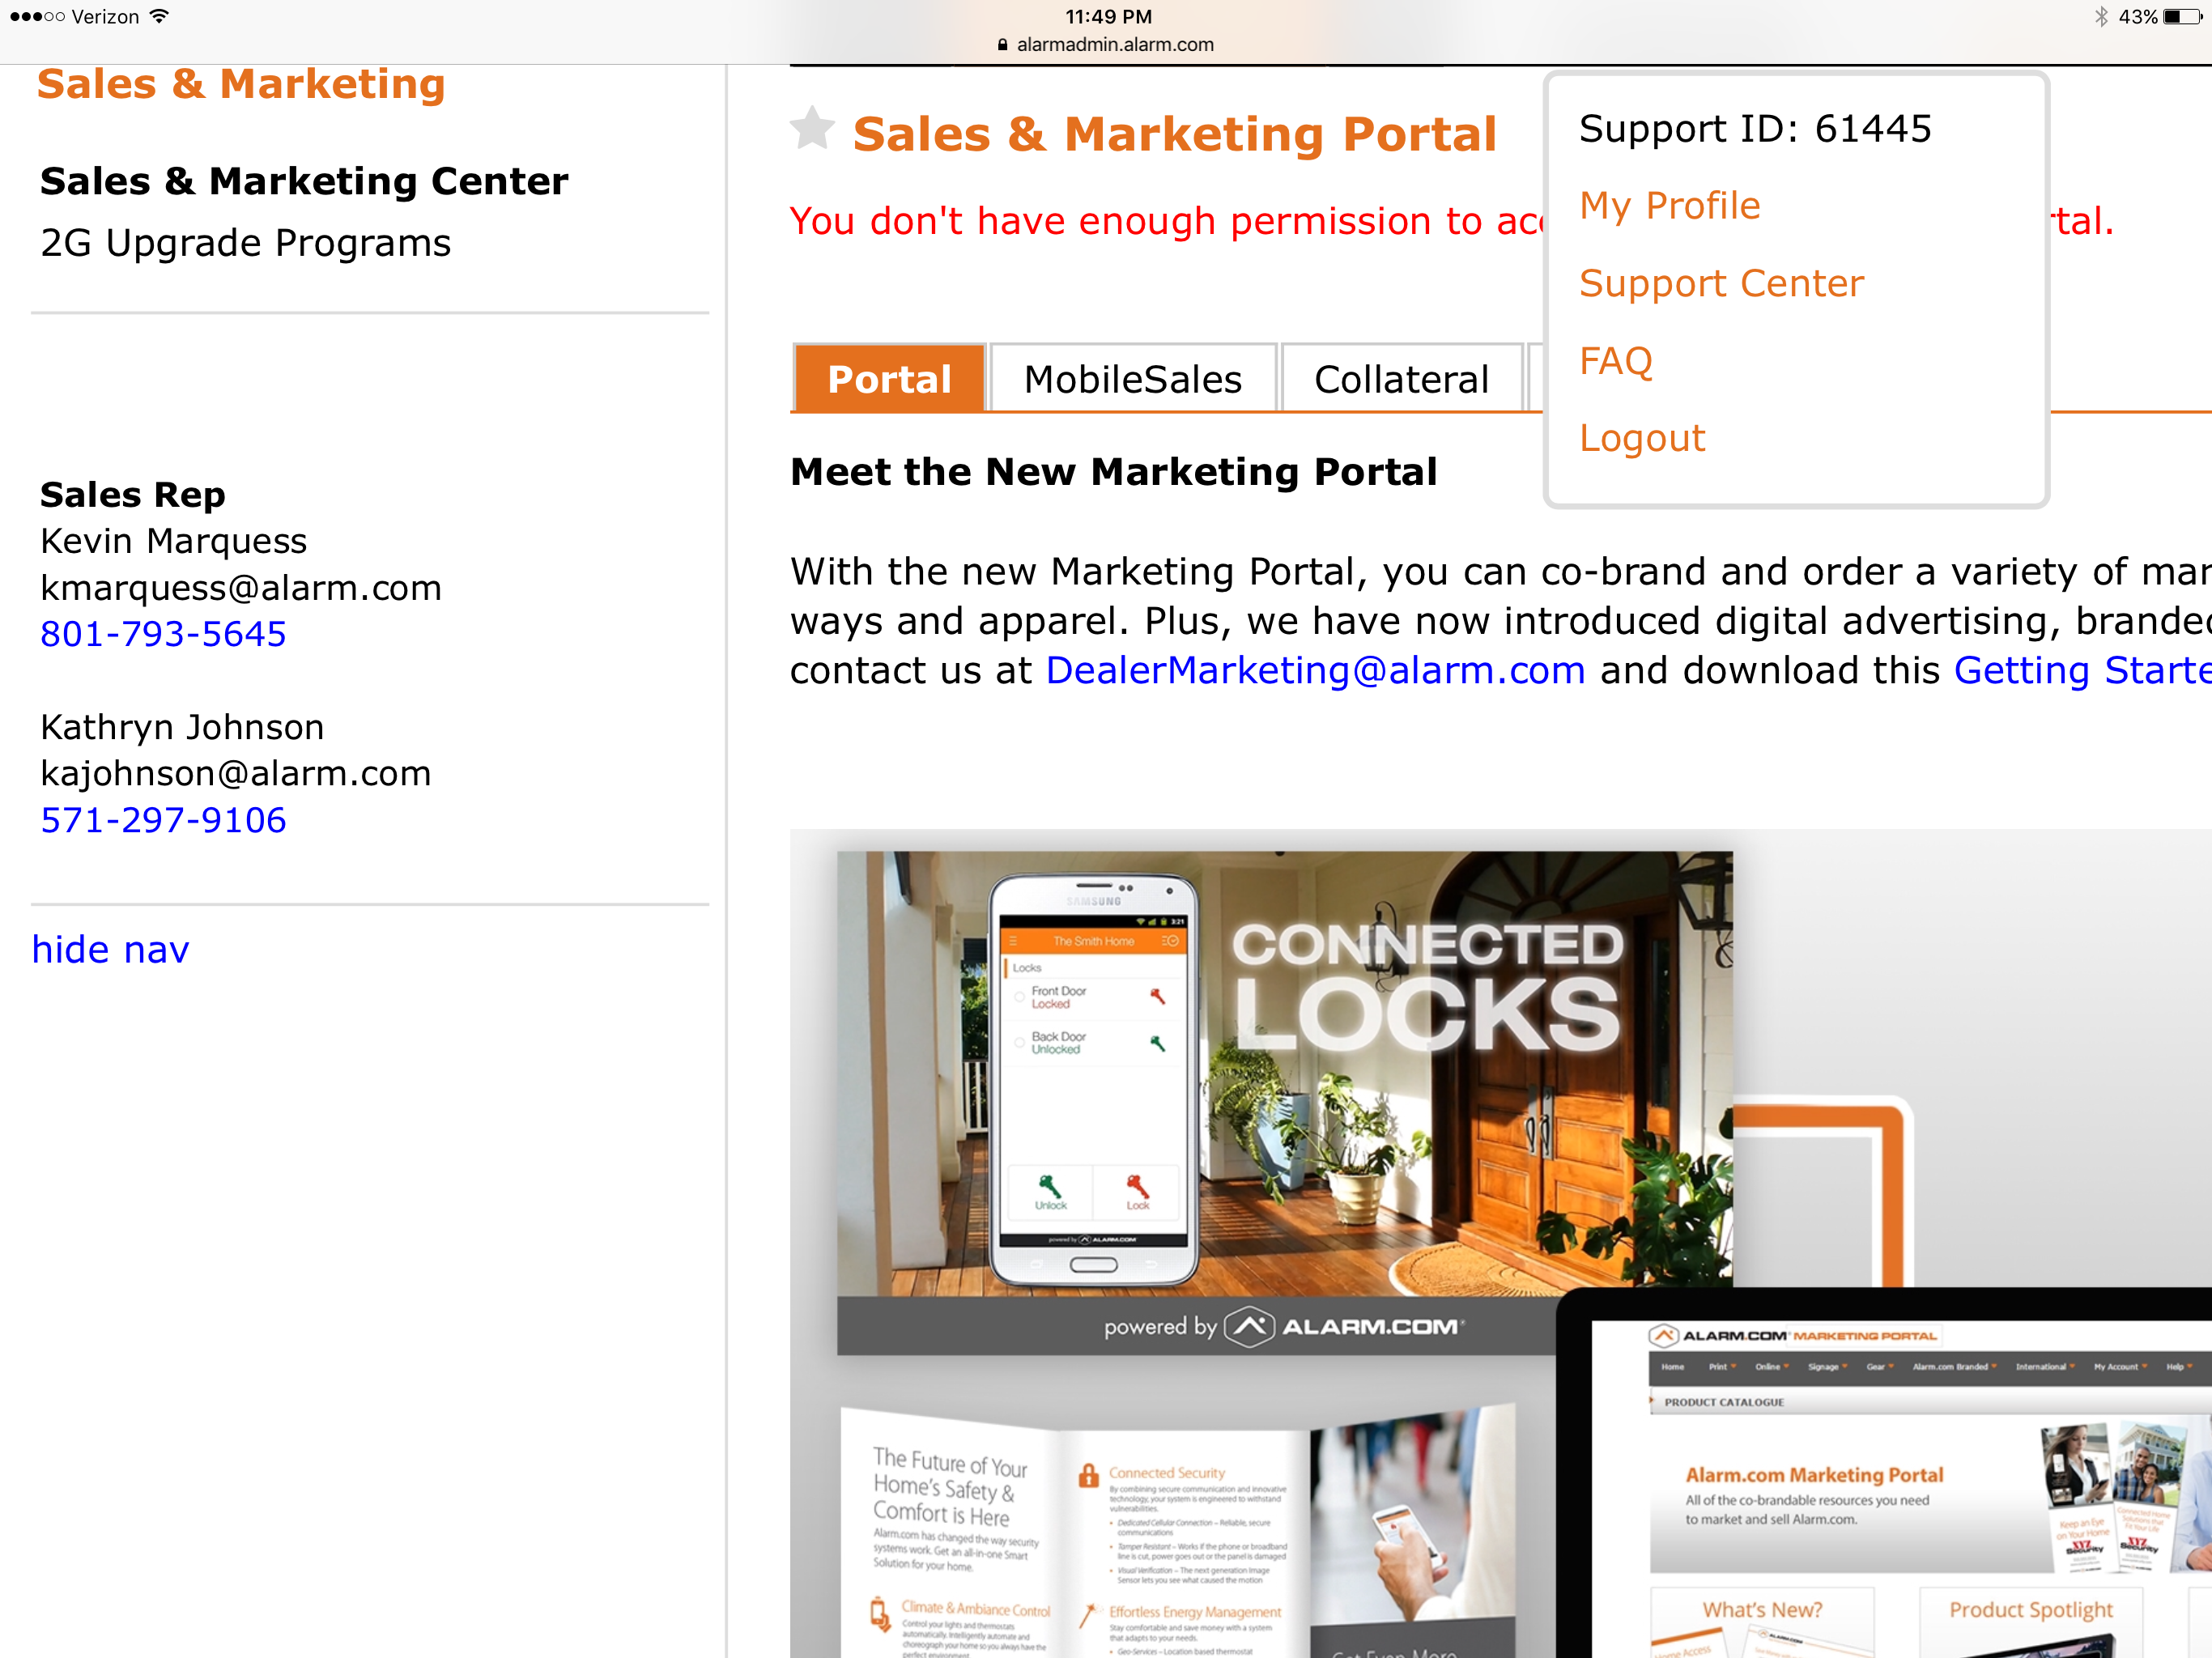2212x1658 pixels.
Task: Open Support Center menu entry
Action: click(x=1721, y=284)
